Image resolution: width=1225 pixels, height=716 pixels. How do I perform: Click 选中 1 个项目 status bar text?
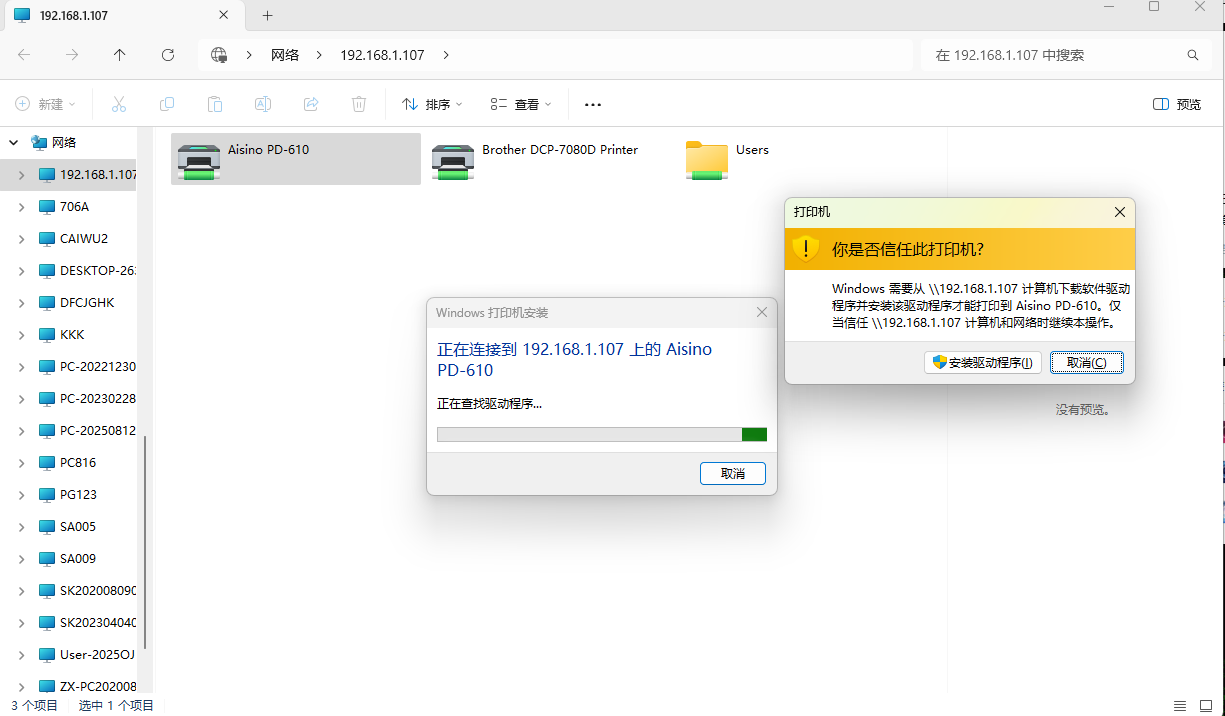(x=116, y=705)
